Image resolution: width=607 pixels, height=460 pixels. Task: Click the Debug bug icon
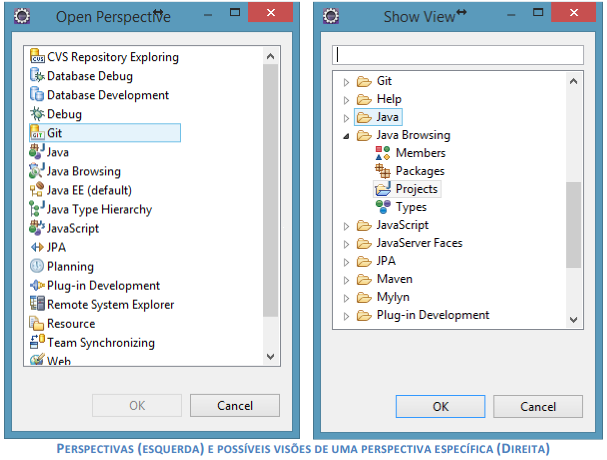tap(37, 113)
